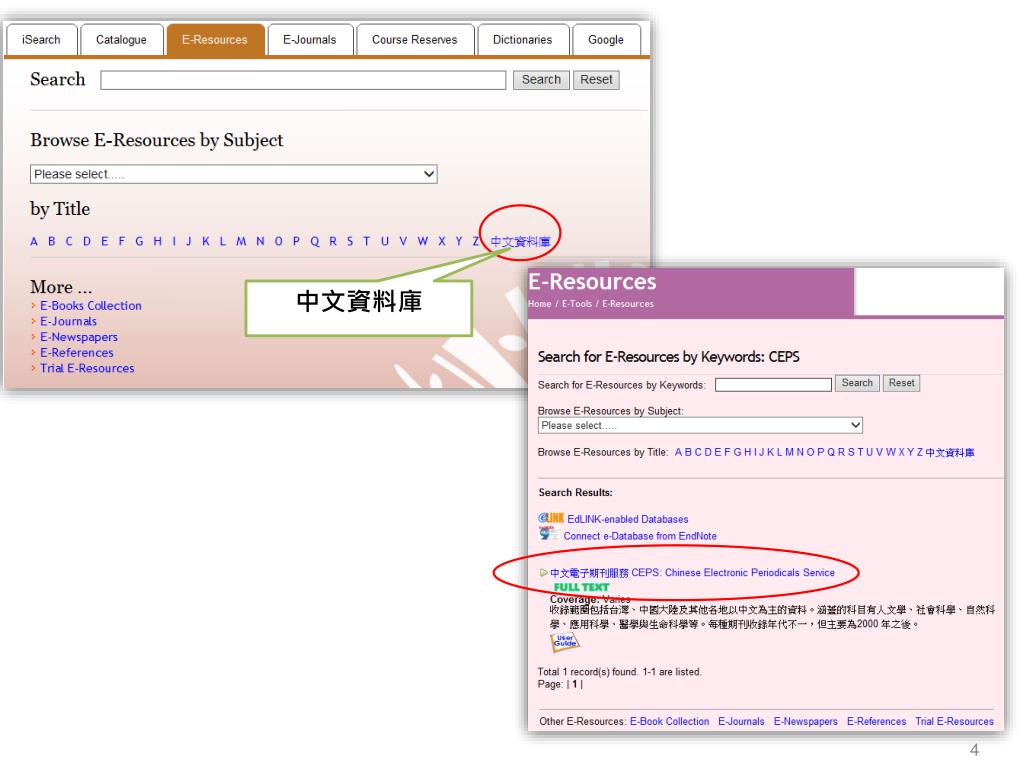Select the E-Resources tab

(x=215, y=40)
